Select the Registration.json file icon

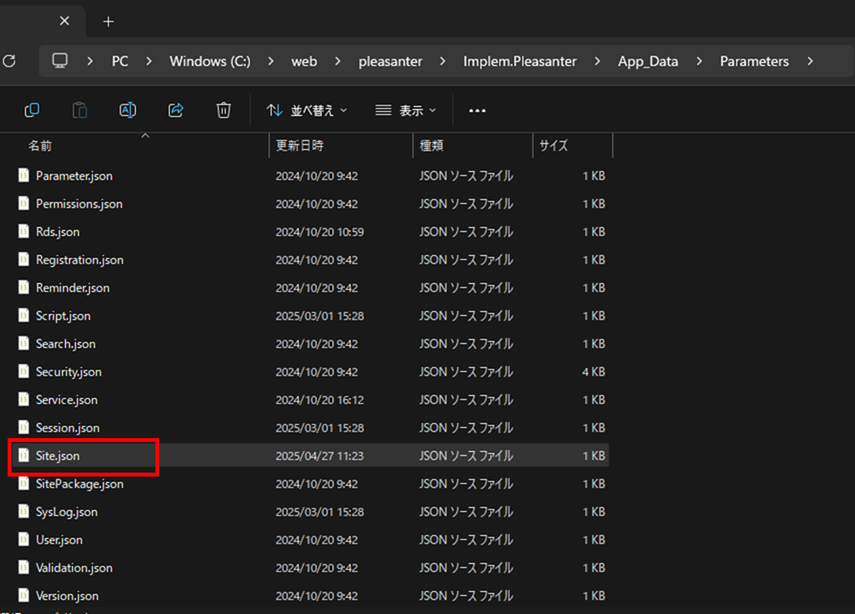[23, 259]
